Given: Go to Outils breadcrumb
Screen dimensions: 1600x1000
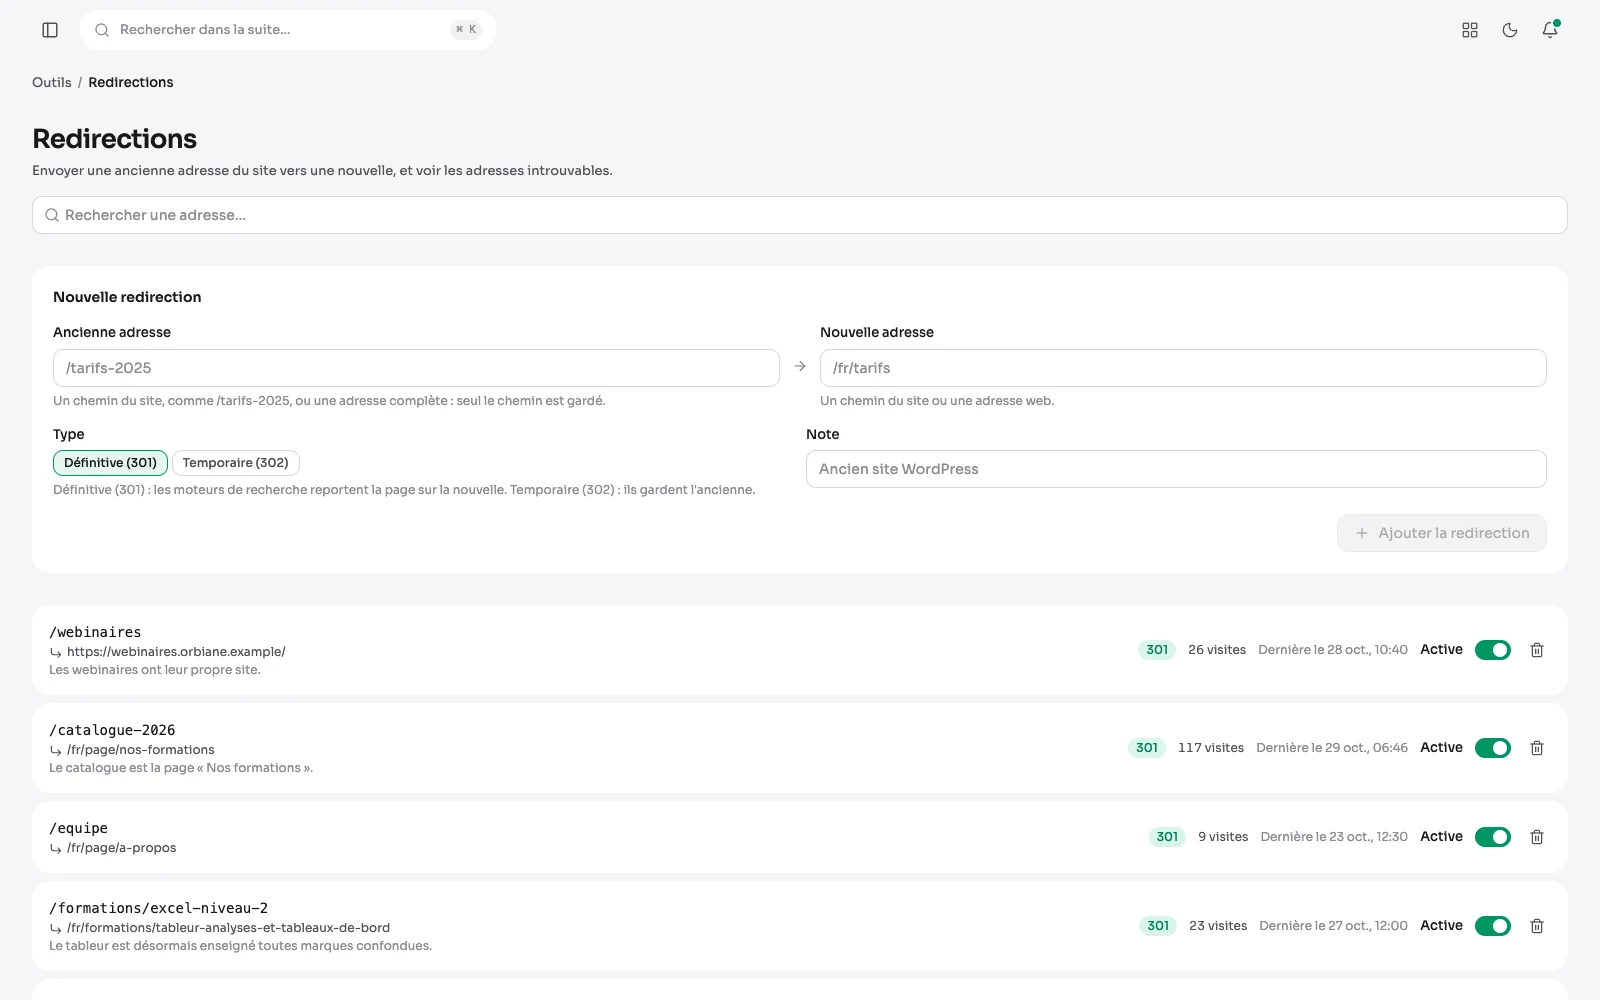Looking at the screenshot, I should pos(52,82).
